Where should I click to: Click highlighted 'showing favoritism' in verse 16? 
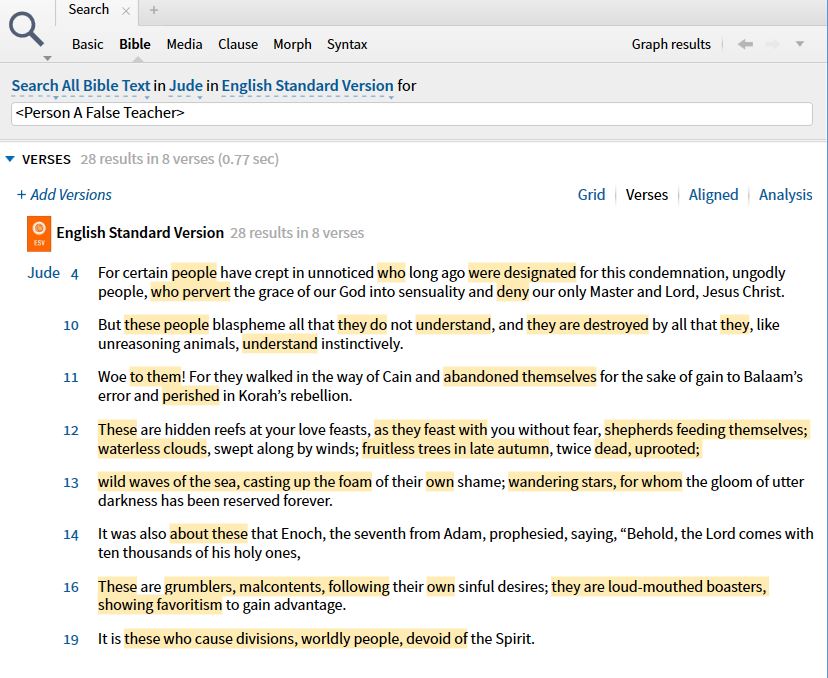(x=160, y=605)
